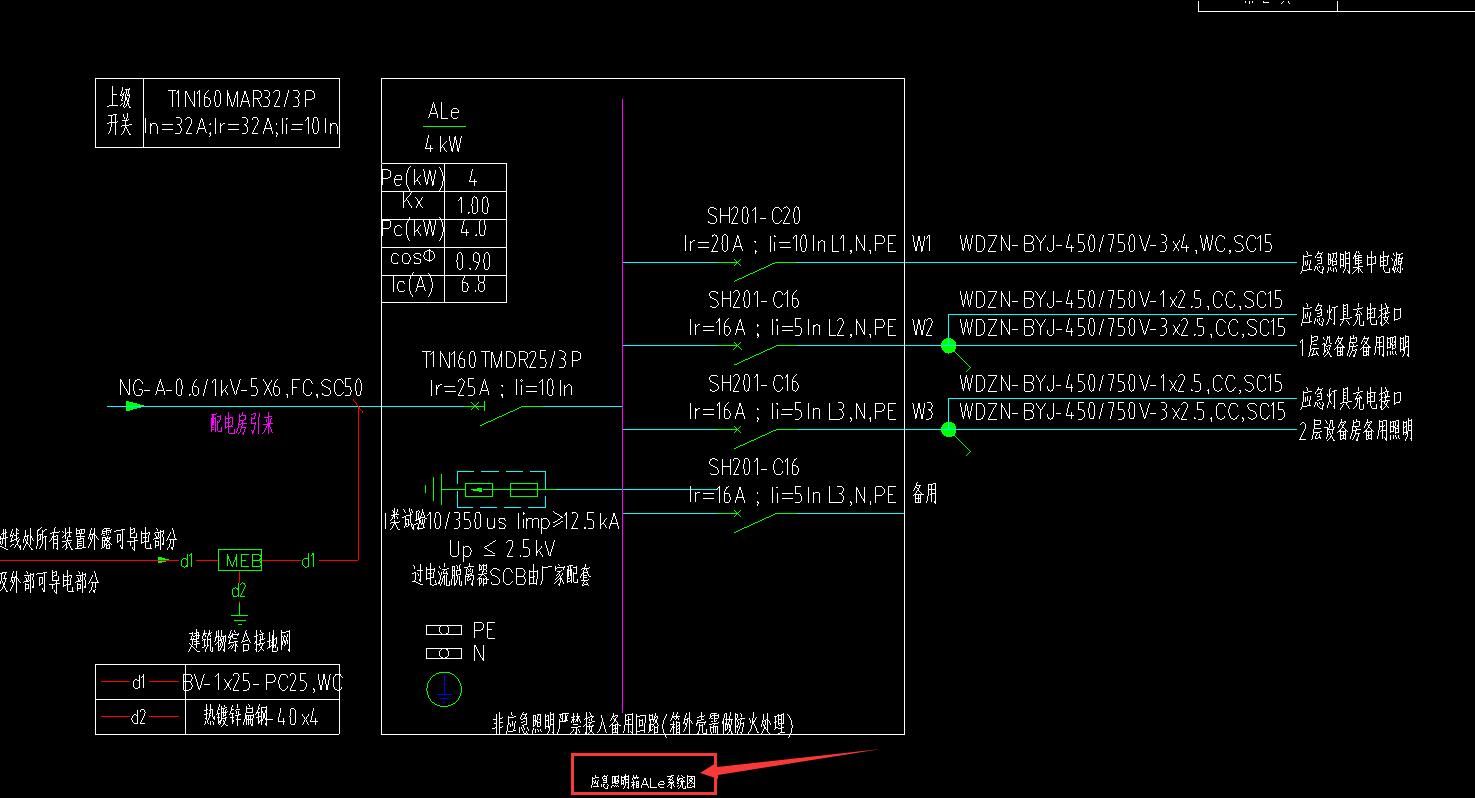Click the In=32A;Ir=32A;Ii=10In text

coord(242,127)
